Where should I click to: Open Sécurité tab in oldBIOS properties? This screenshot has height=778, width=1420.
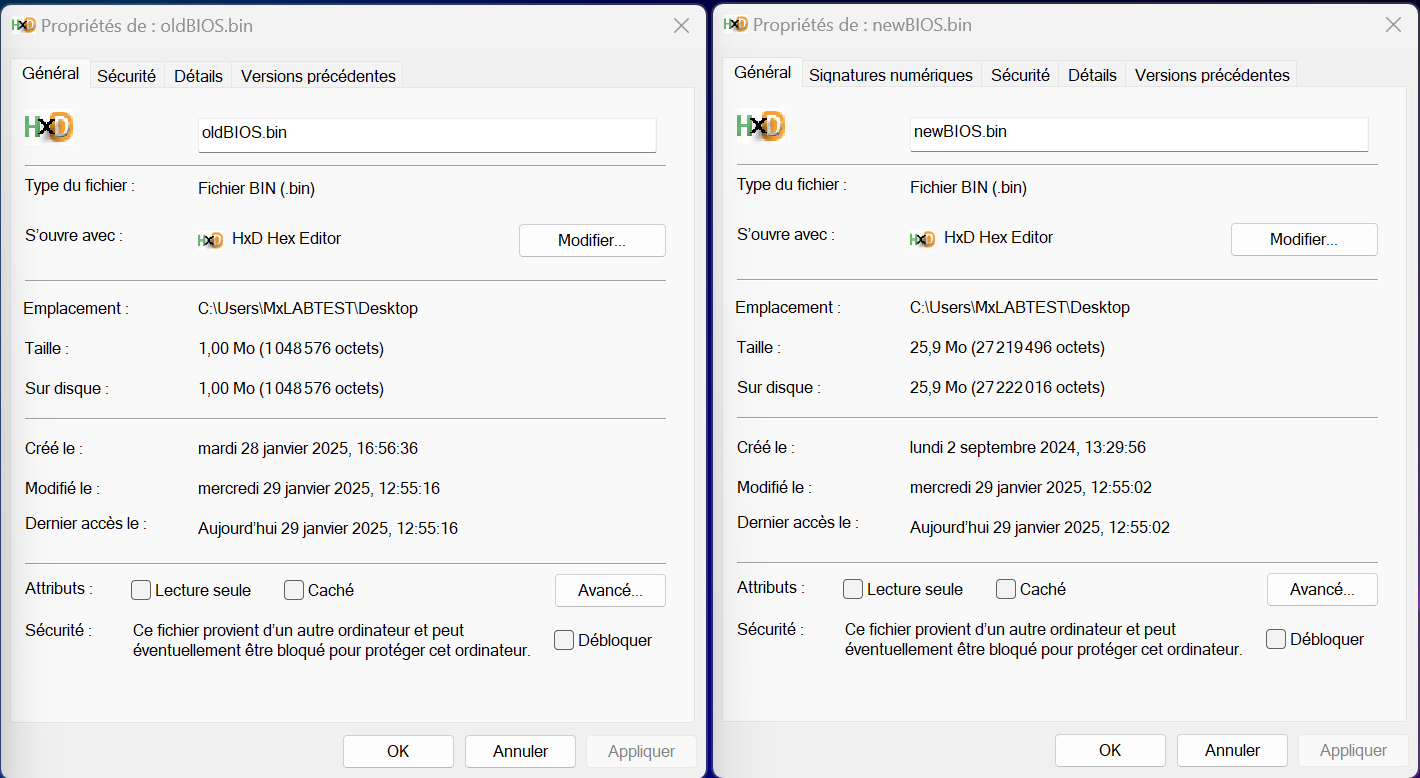[x=126, y=76]
